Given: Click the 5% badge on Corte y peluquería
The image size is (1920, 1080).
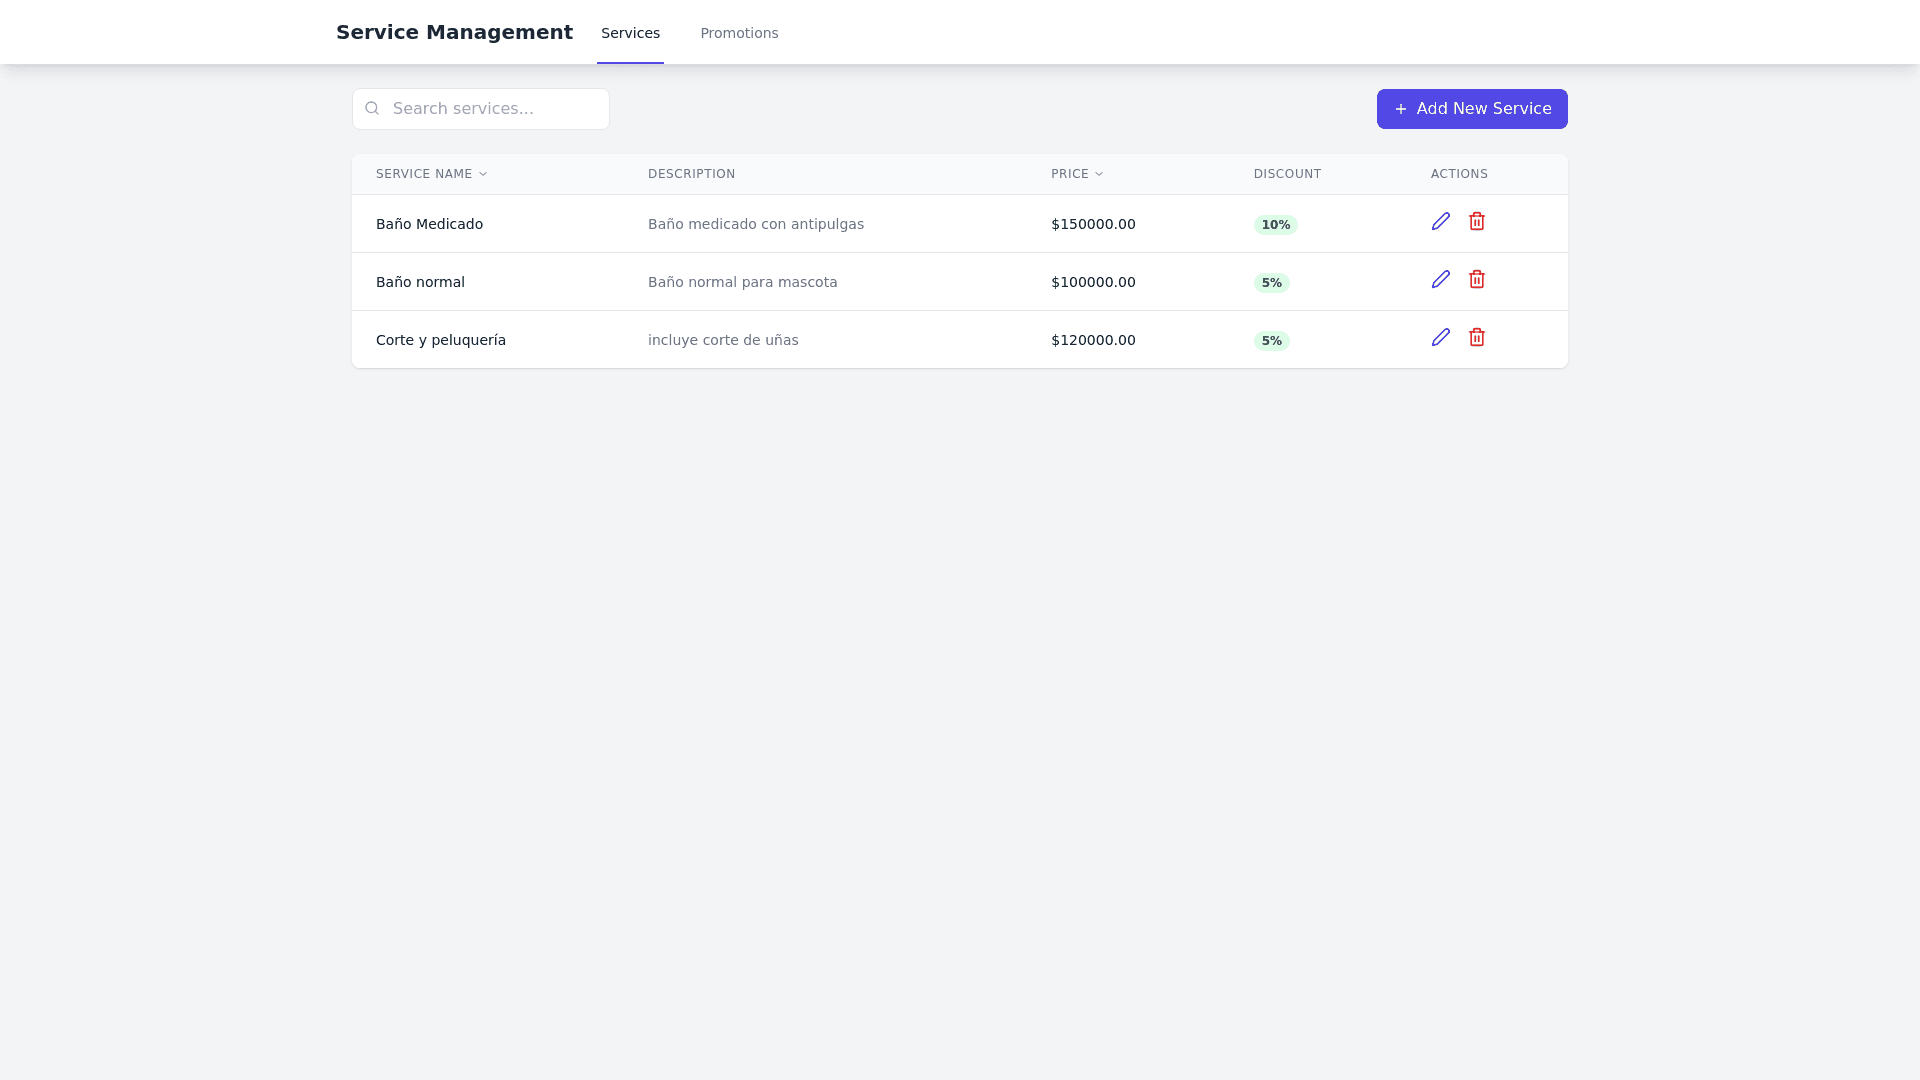Looking at the screenshot, I should (x=1271, y=340).
